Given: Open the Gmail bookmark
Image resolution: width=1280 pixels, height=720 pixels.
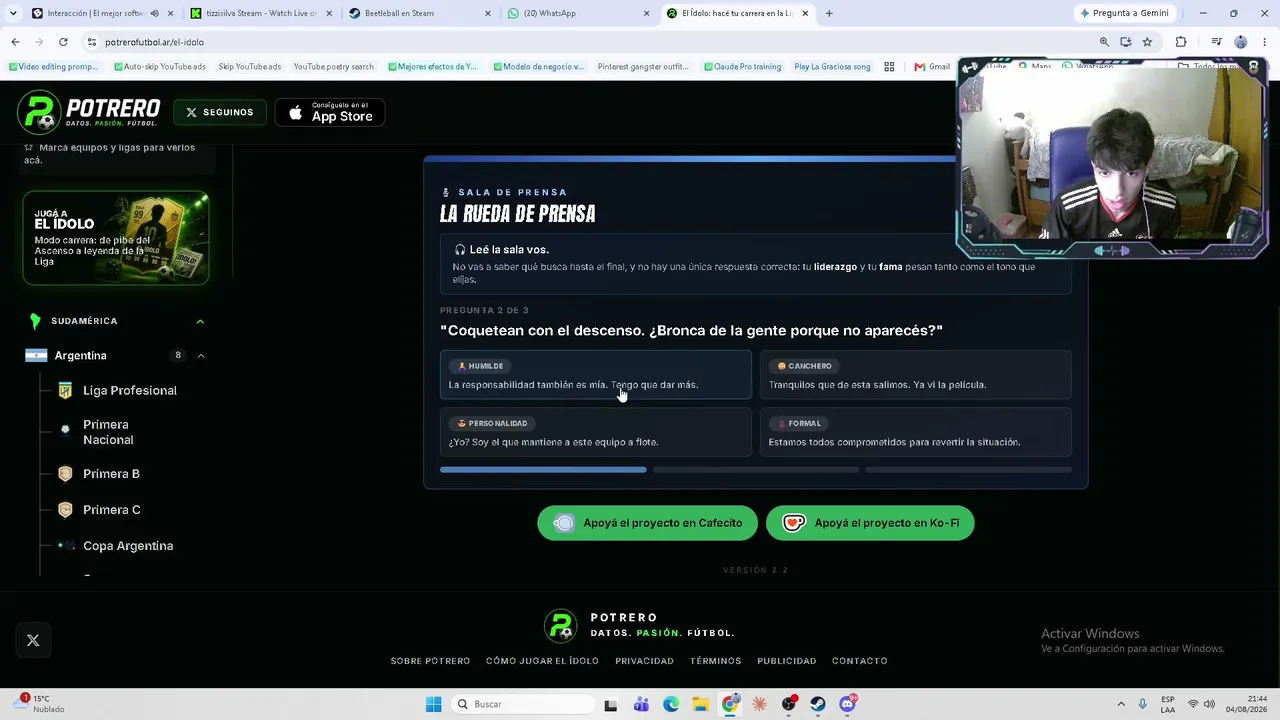Looking at the screenshot, I should point(932,67).
